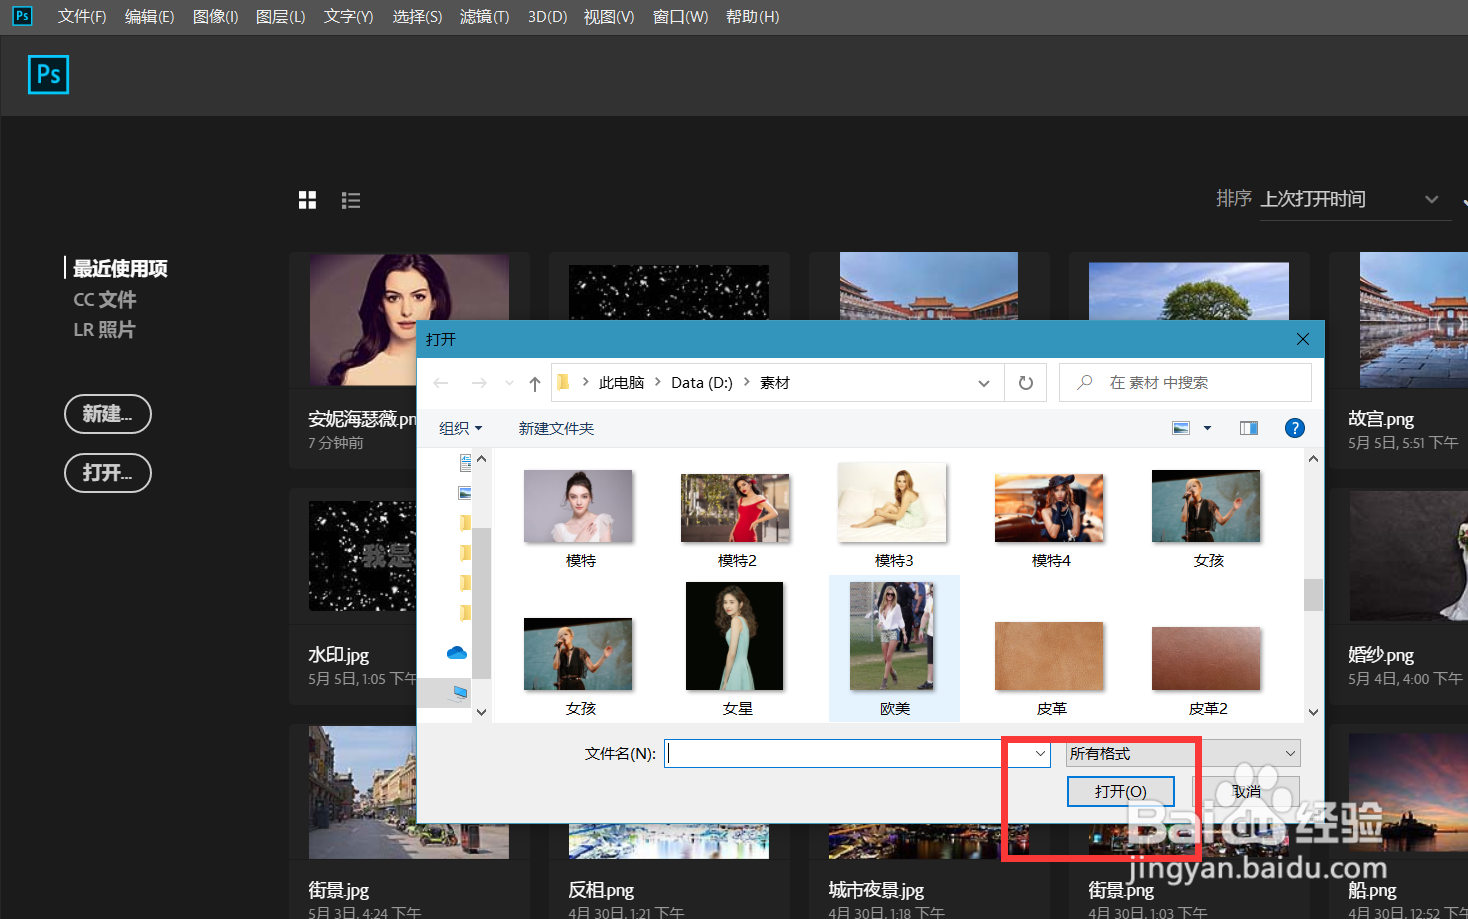Switch to grid view icon

click(x=307, y=200)
